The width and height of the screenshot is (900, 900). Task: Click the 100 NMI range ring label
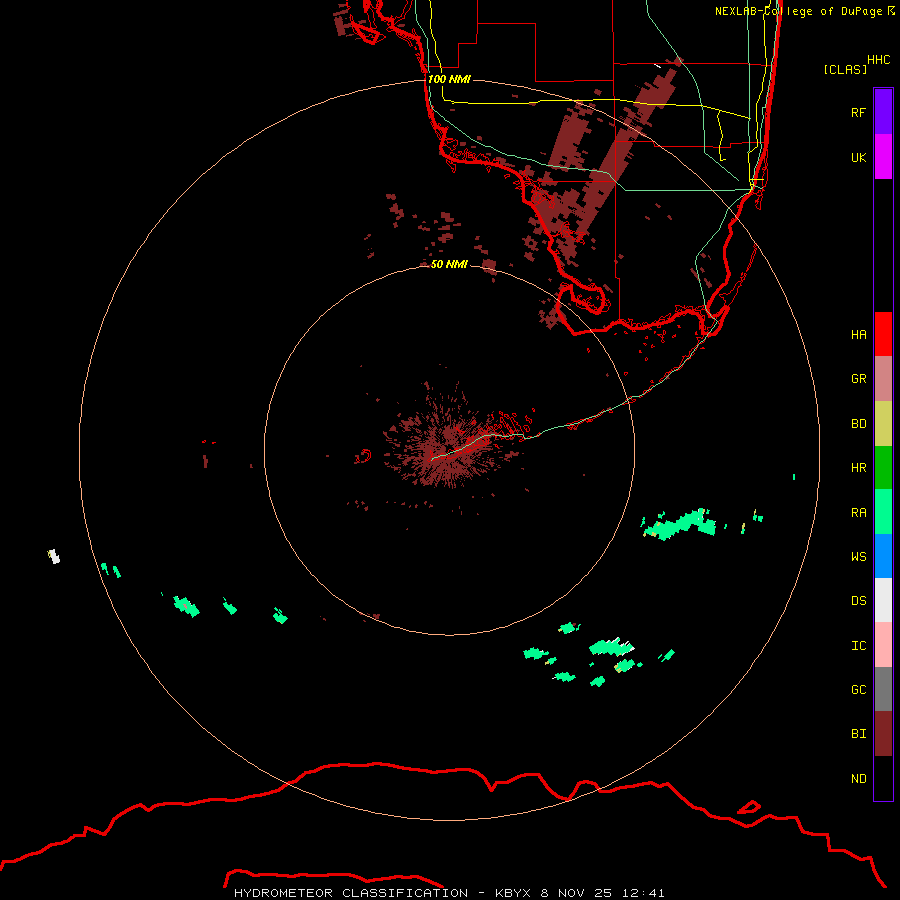[x=449, y=79]
